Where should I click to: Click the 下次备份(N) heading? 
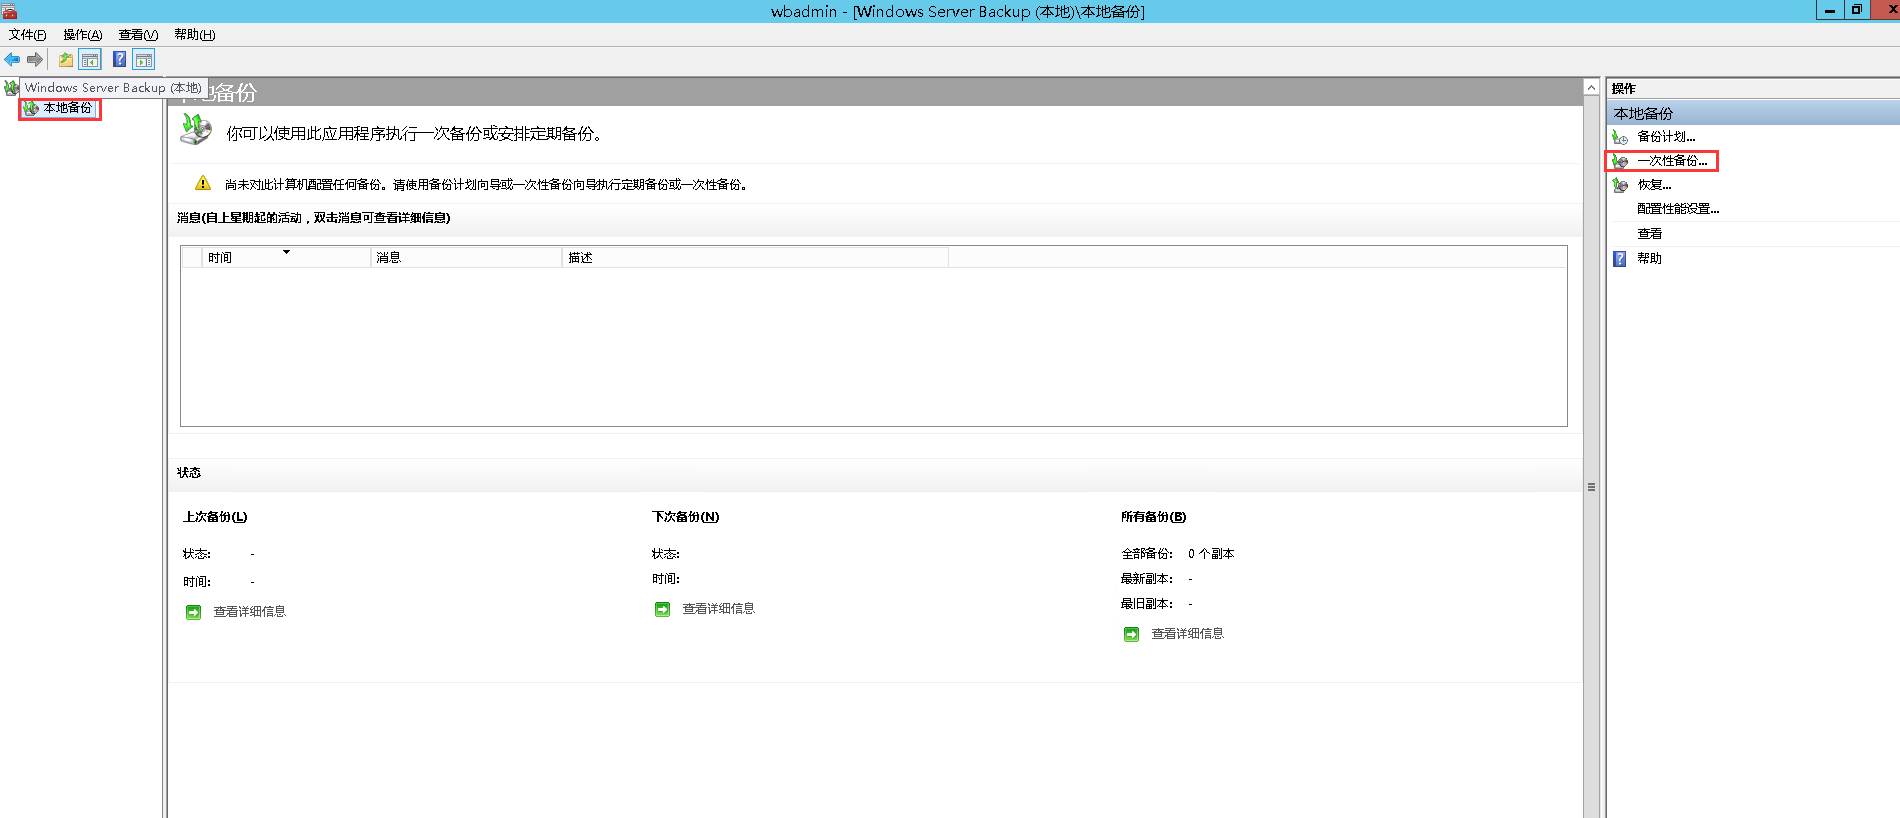pos(686,517)
